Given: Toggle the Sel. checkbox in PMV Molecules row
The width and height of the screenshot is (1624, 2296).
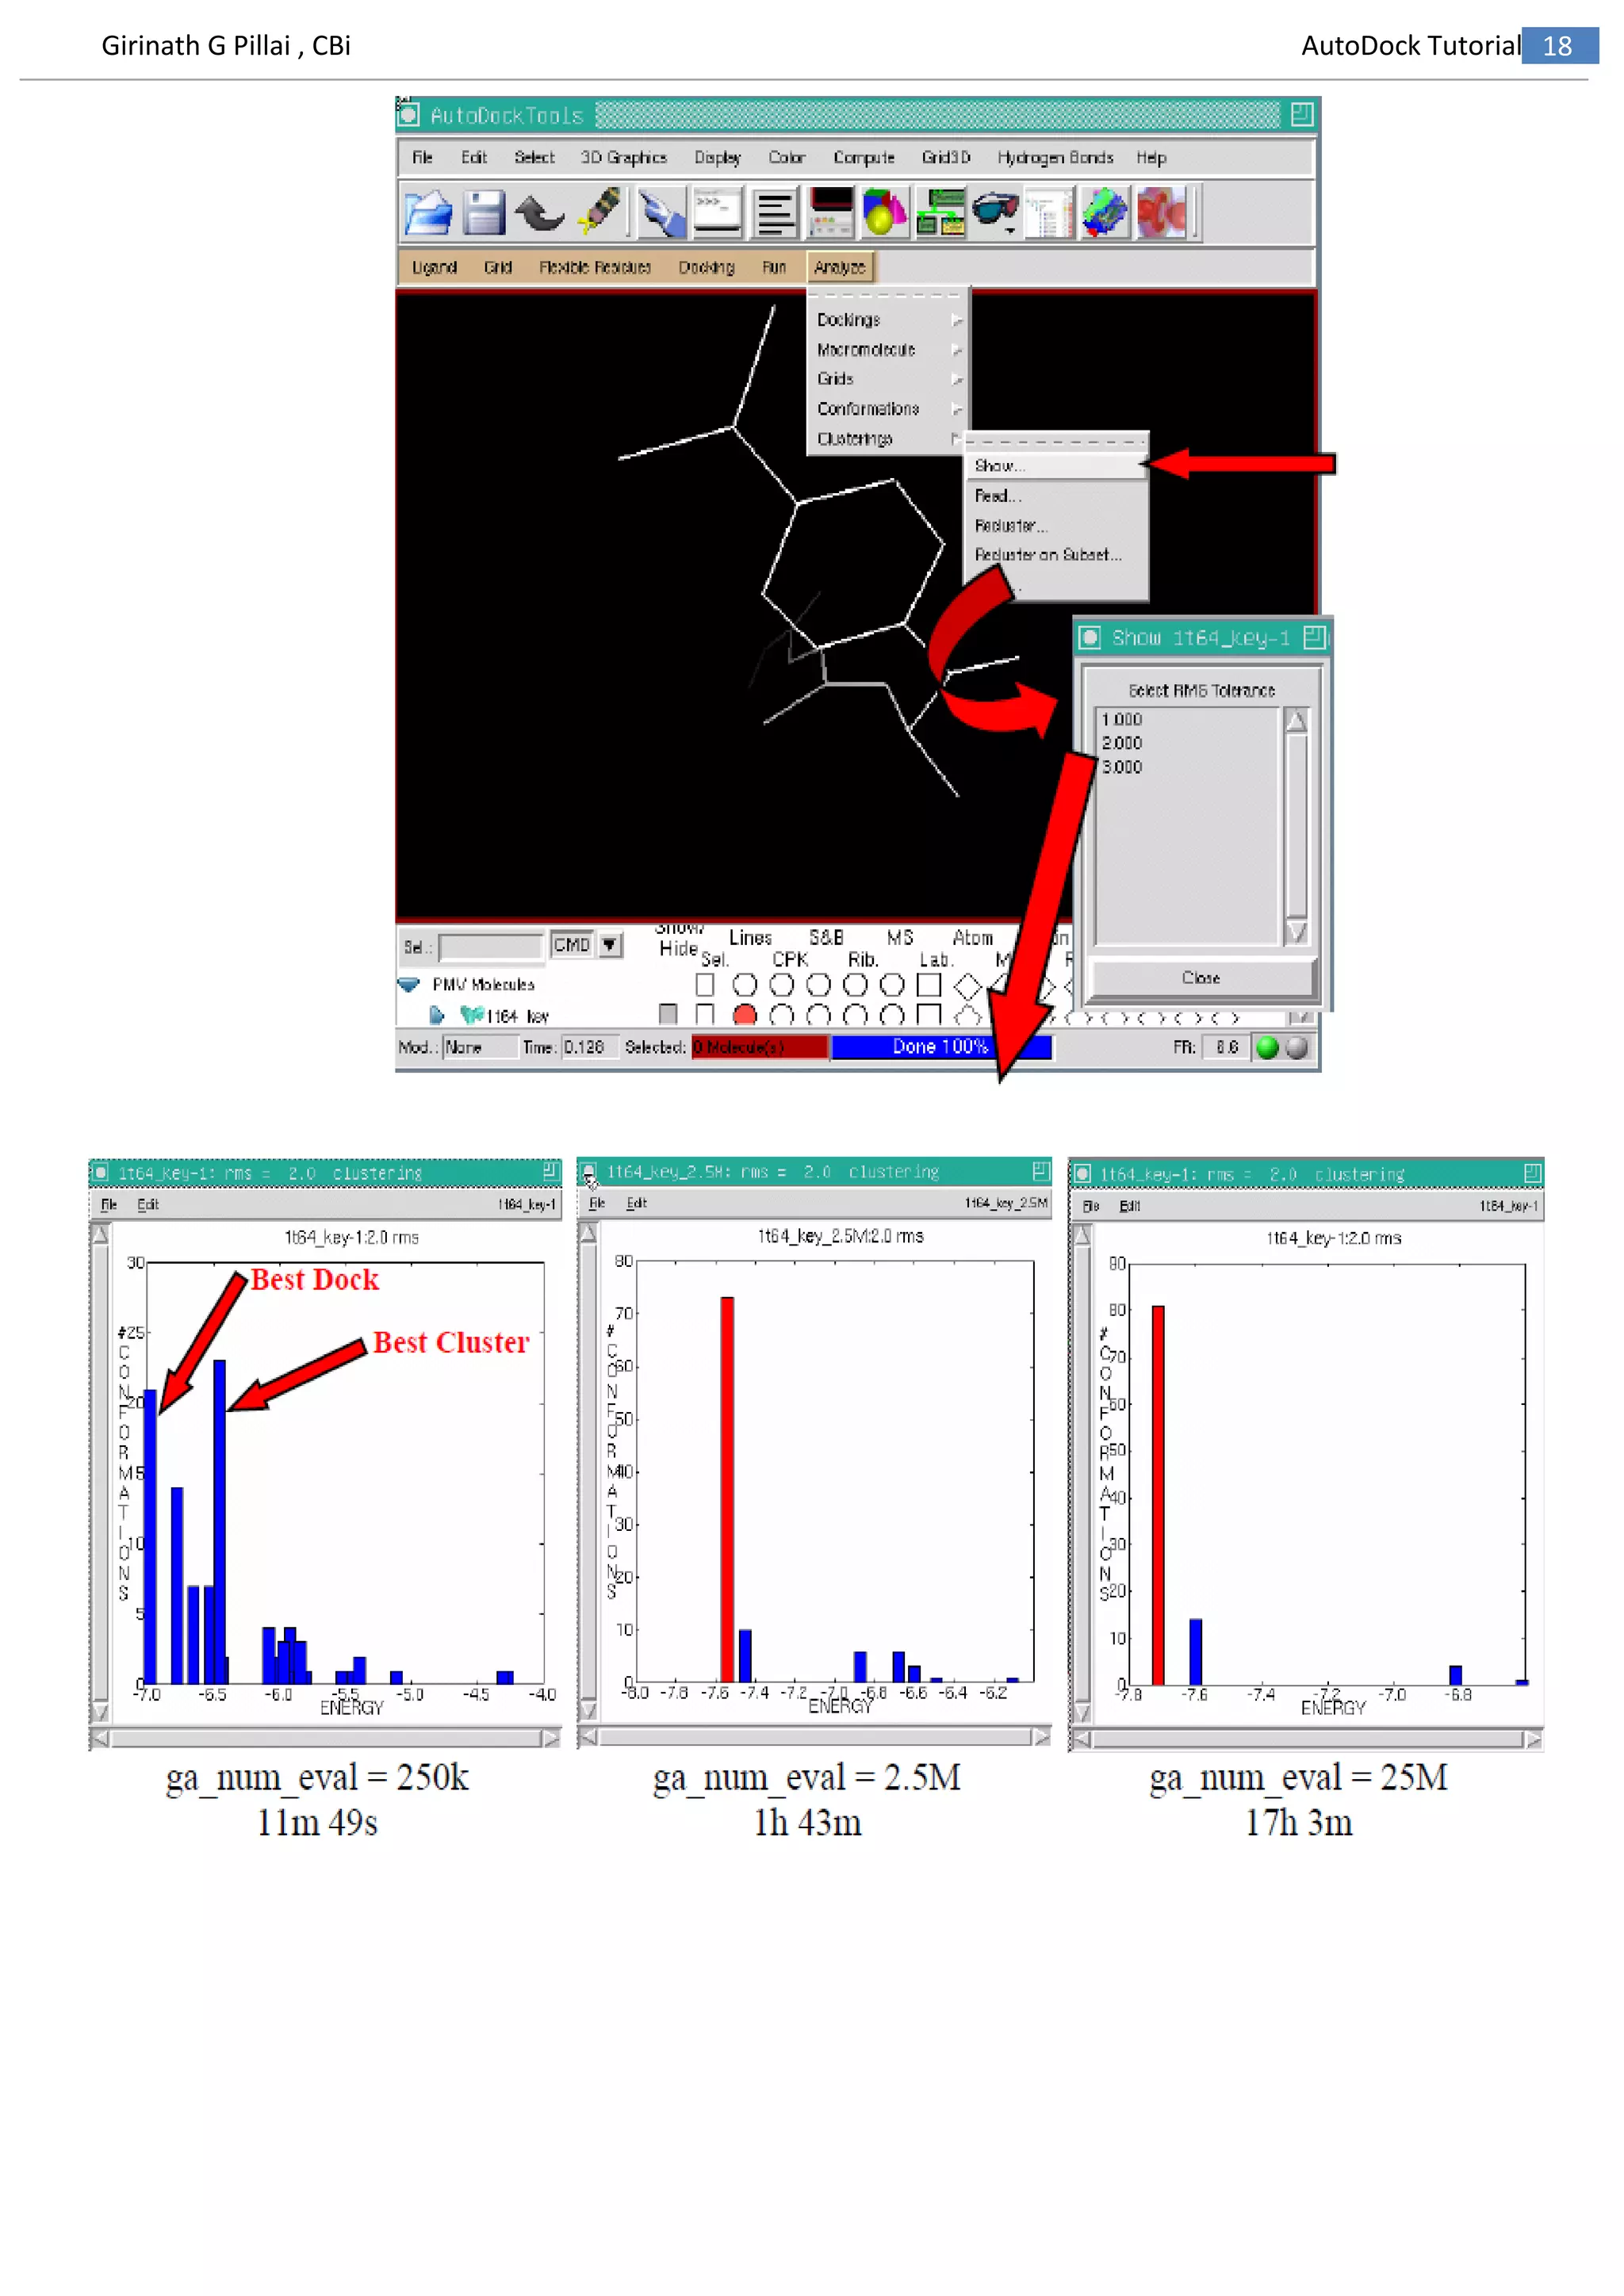Looking at the screenshot, I should click(x=705, y=985).
